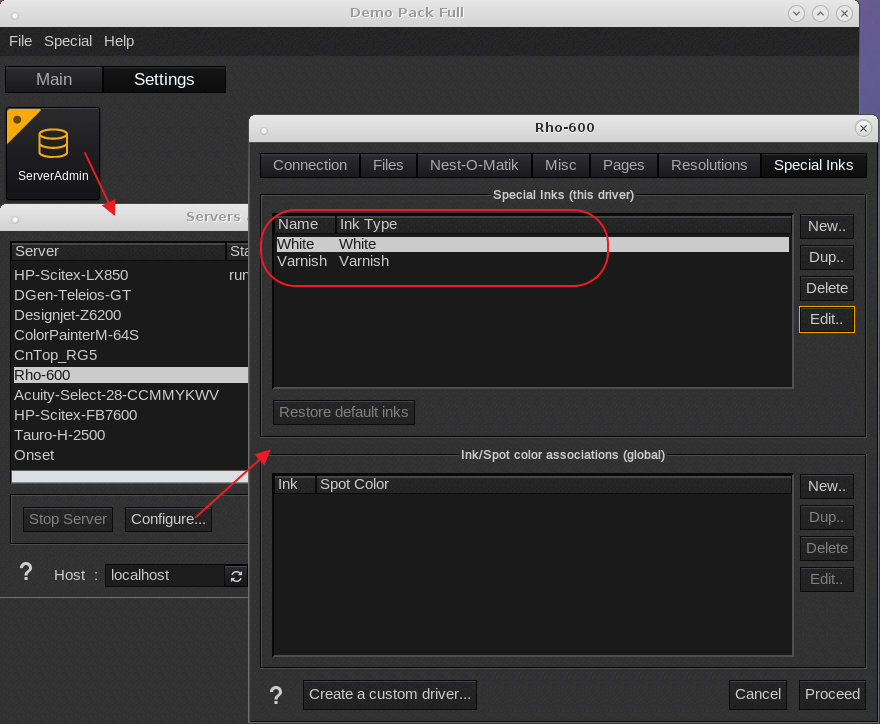This screenshot has height=724, width=880.
Task: Open the Special menu
Action: click(68, 41)
